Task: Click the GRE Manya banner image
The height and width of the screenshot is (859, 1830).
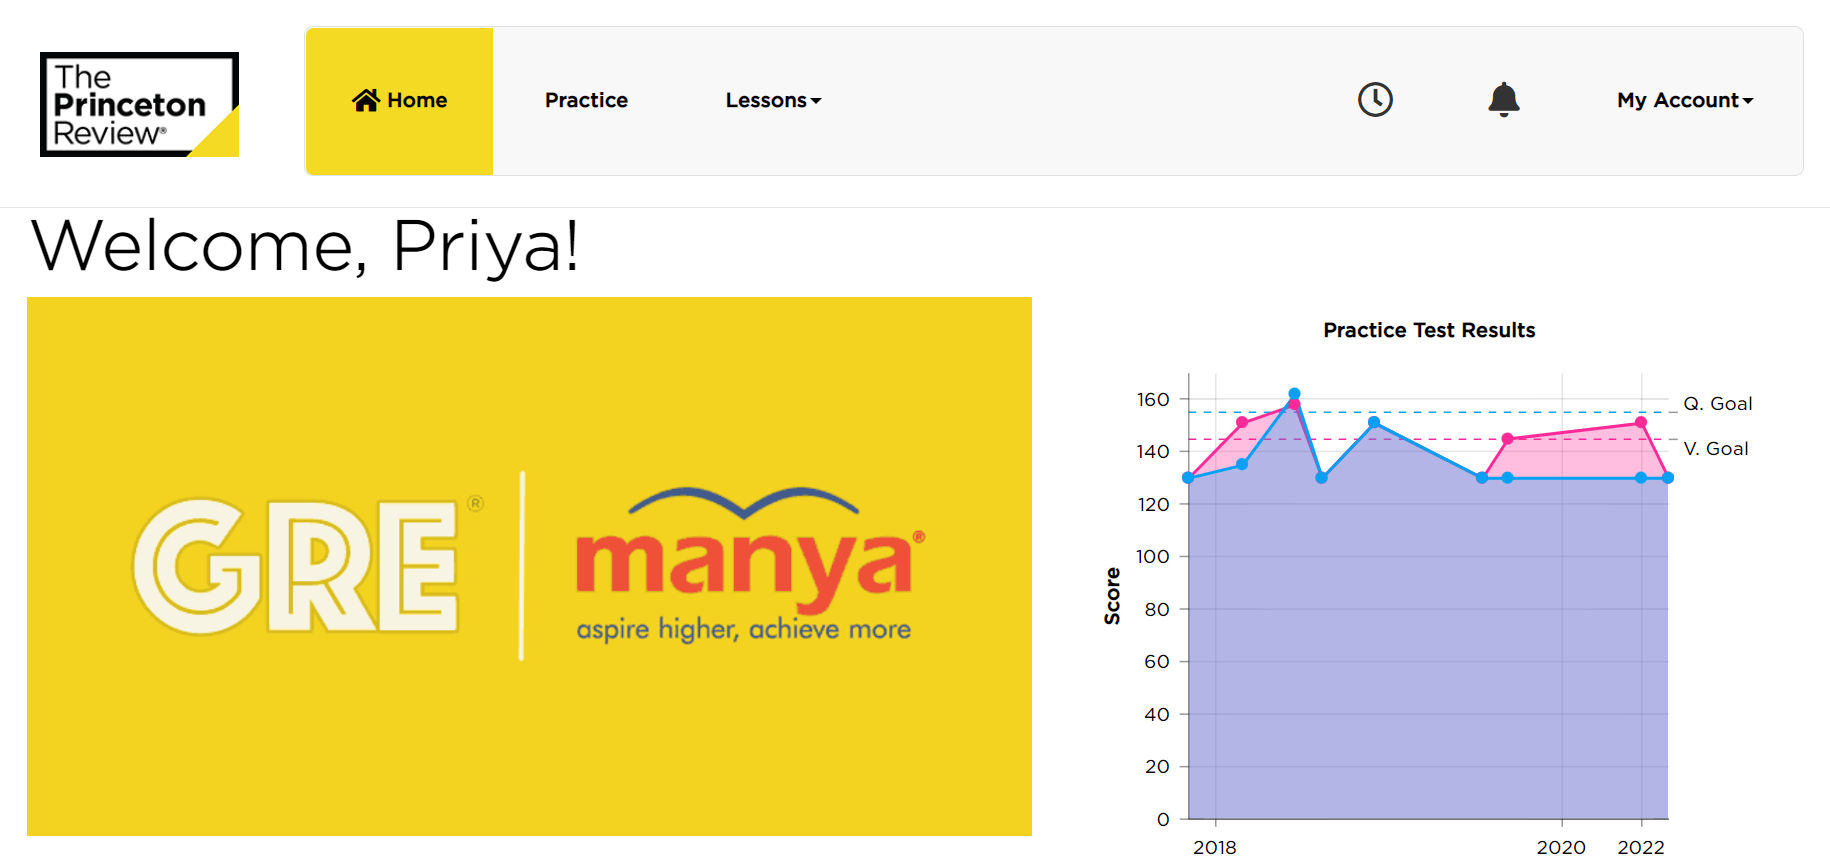Action: [529, 566]
